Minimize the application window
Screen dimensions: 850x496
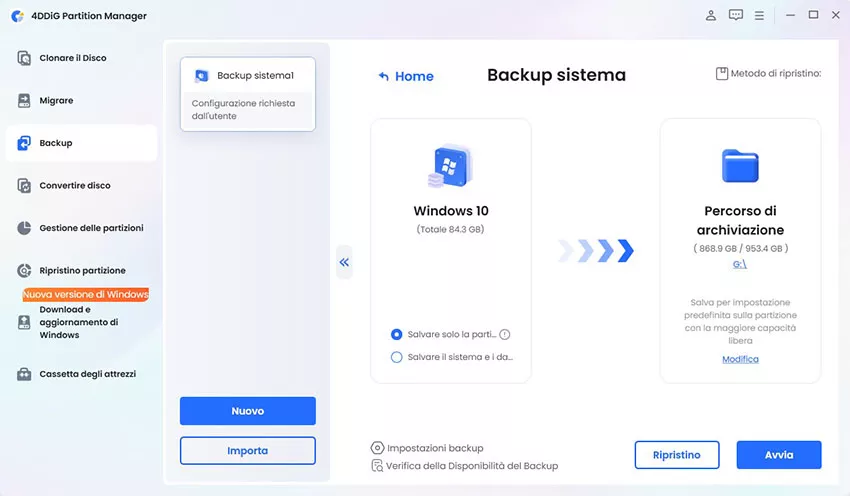(x=790, y=15)
